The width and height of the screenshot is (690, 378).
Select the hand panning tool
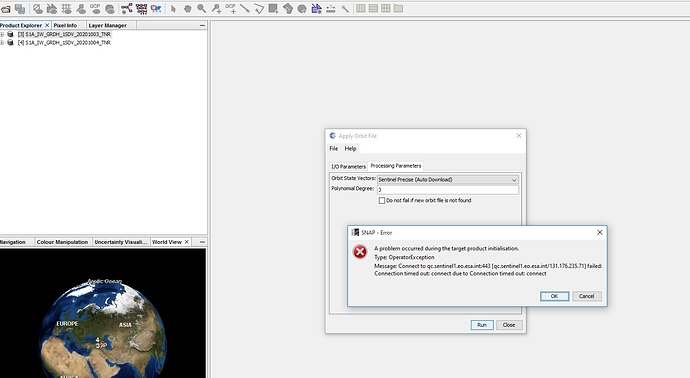187,8
